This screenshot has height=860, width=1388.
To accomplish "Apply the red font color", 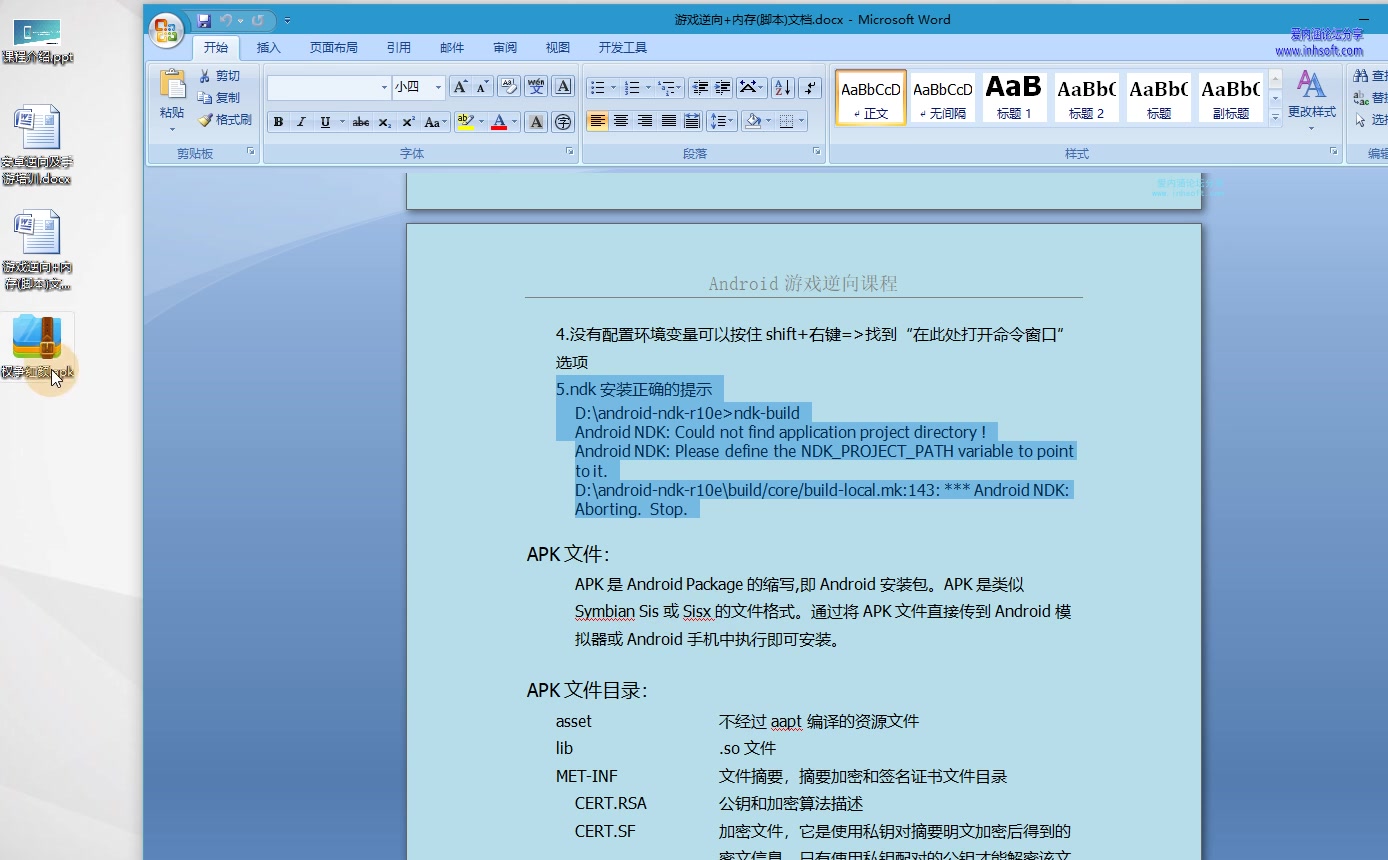I will pyautogui.click(x=499, y=122).
